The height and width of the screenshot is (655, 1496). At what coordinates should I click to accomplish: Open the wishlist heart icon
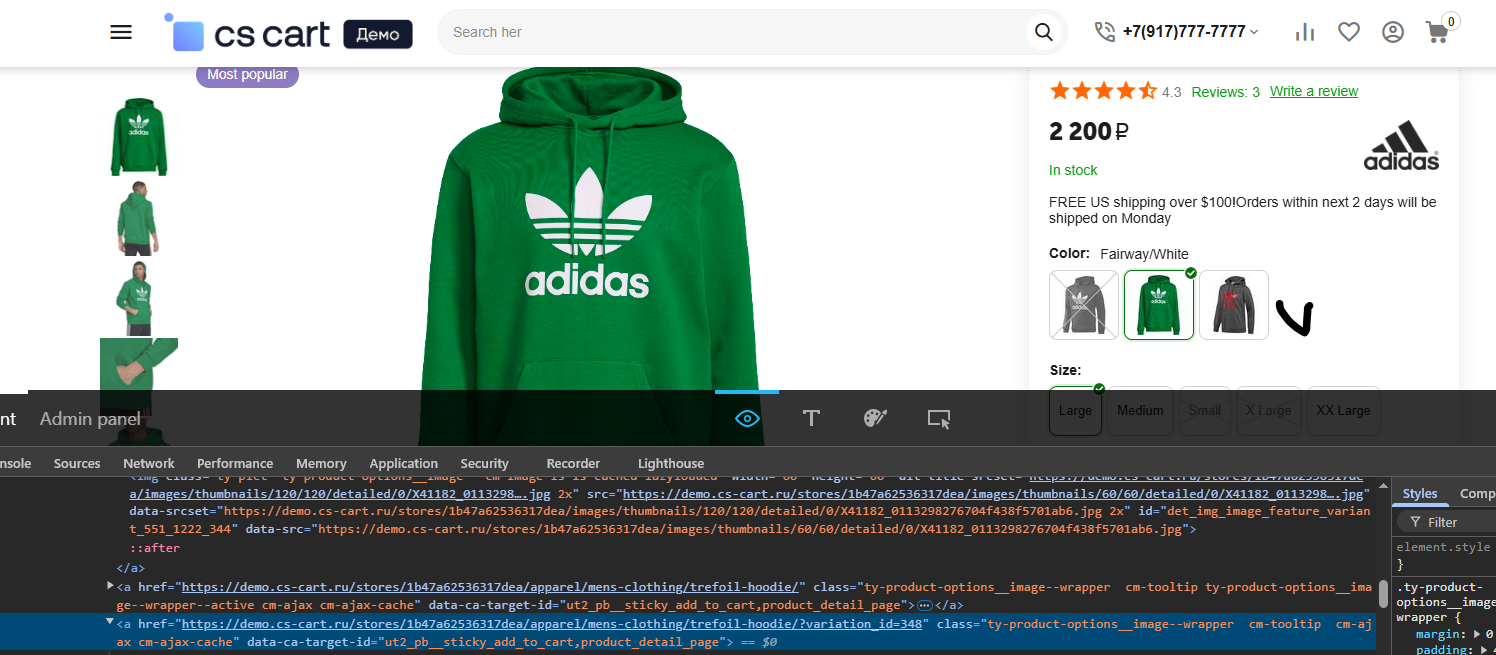tap(1349, 32)
